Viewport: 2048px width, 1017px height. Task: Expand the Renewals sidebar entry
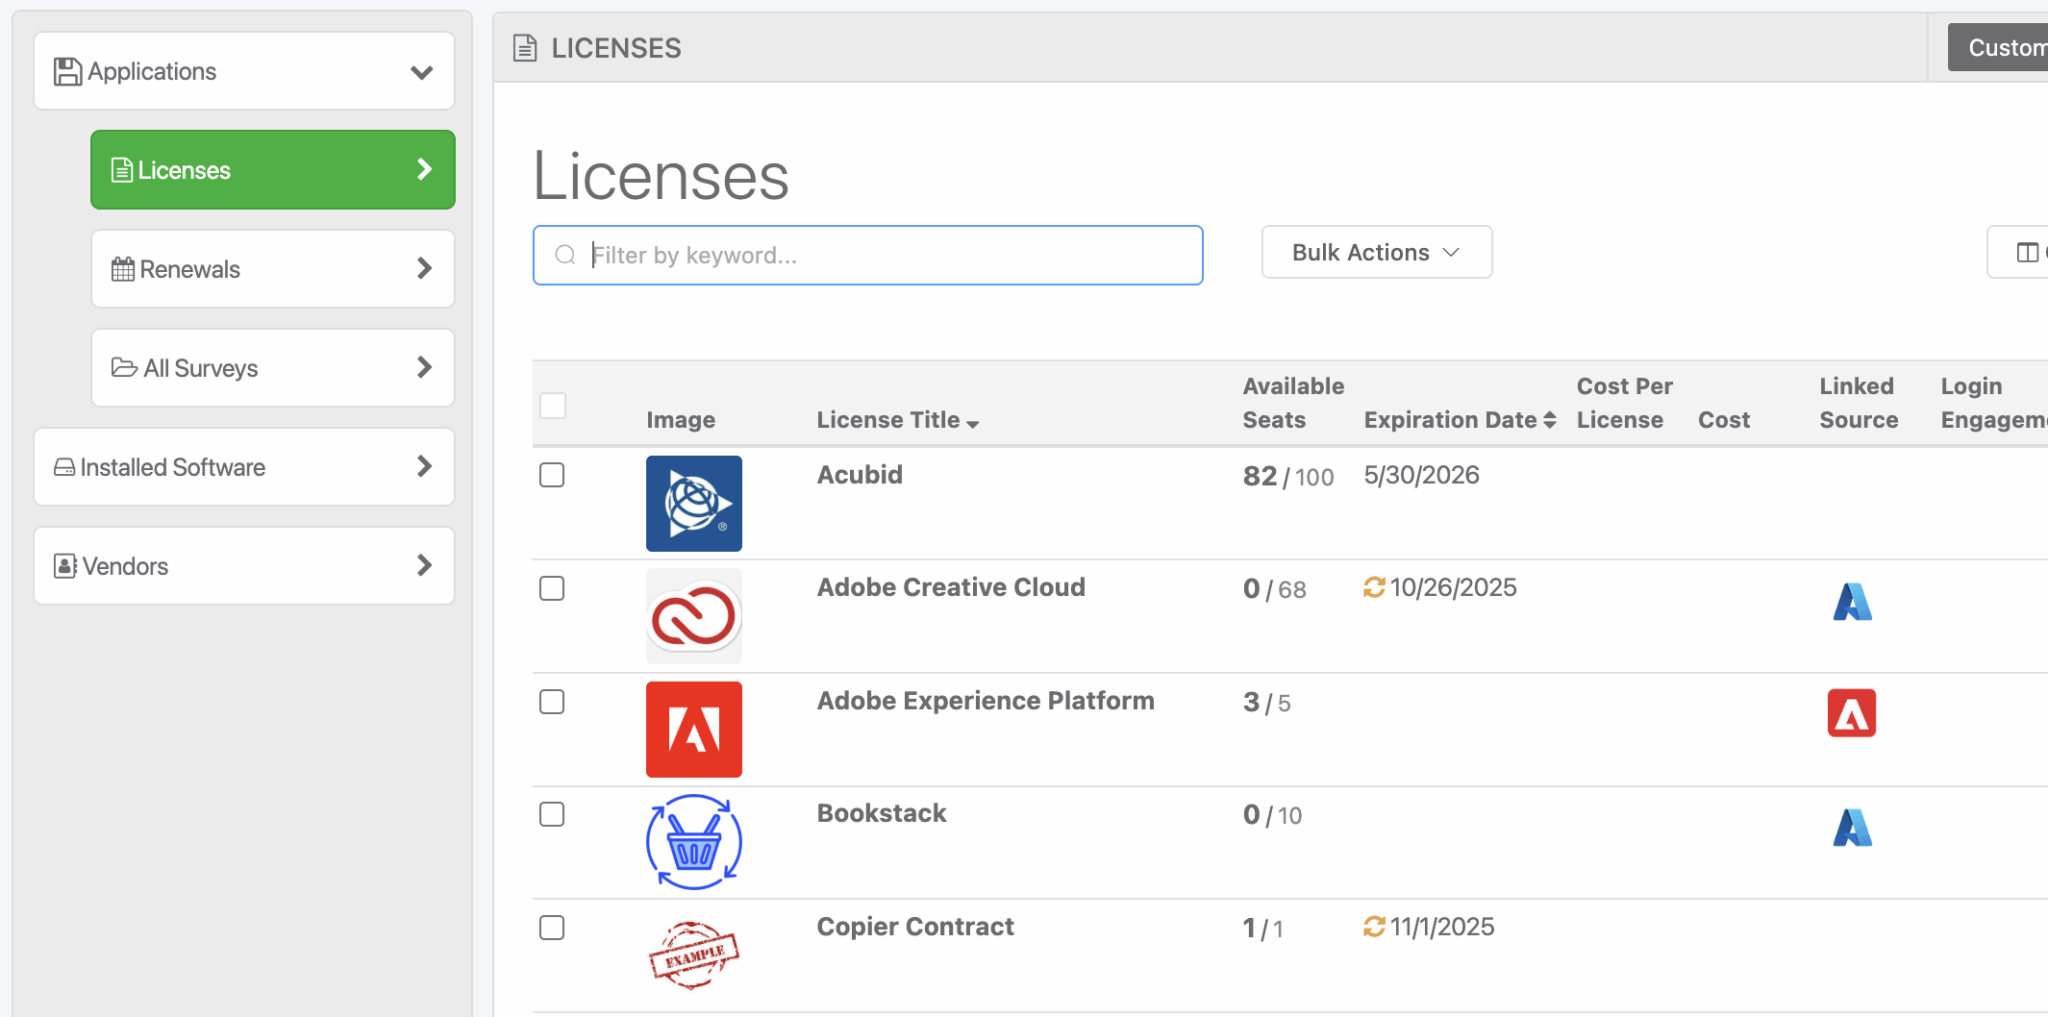424,268
